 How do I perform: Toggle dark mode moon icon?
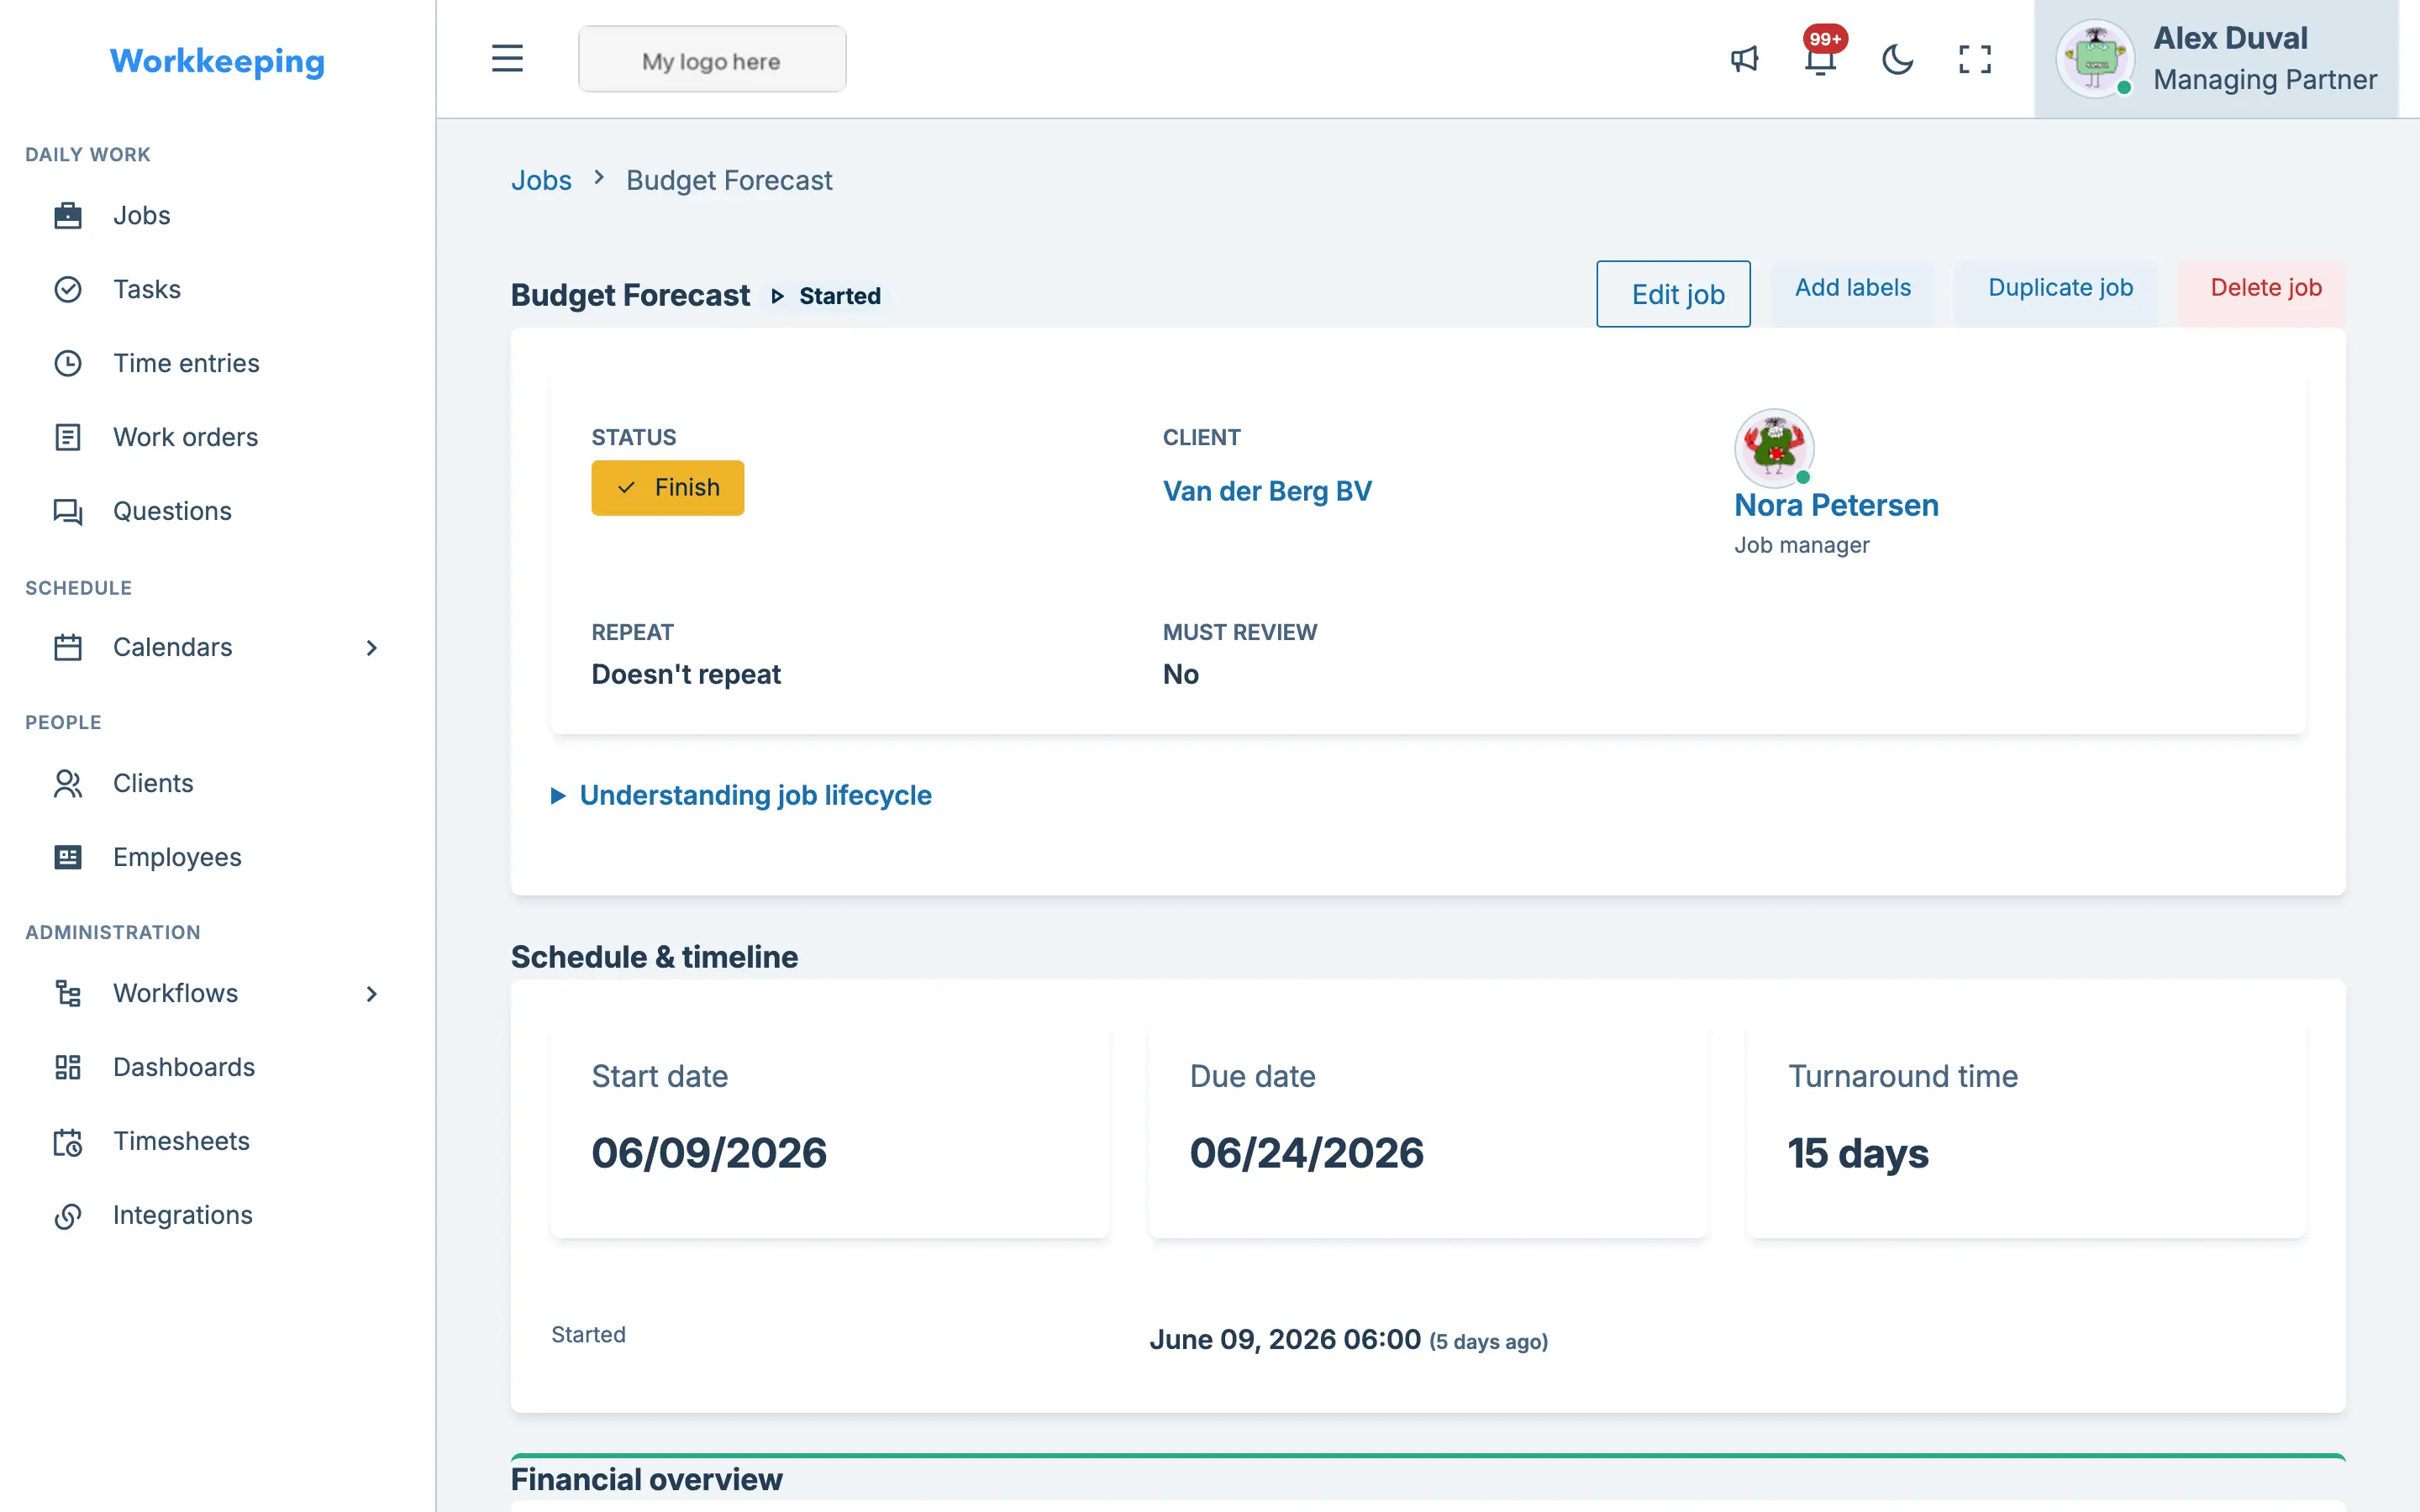1897,59
